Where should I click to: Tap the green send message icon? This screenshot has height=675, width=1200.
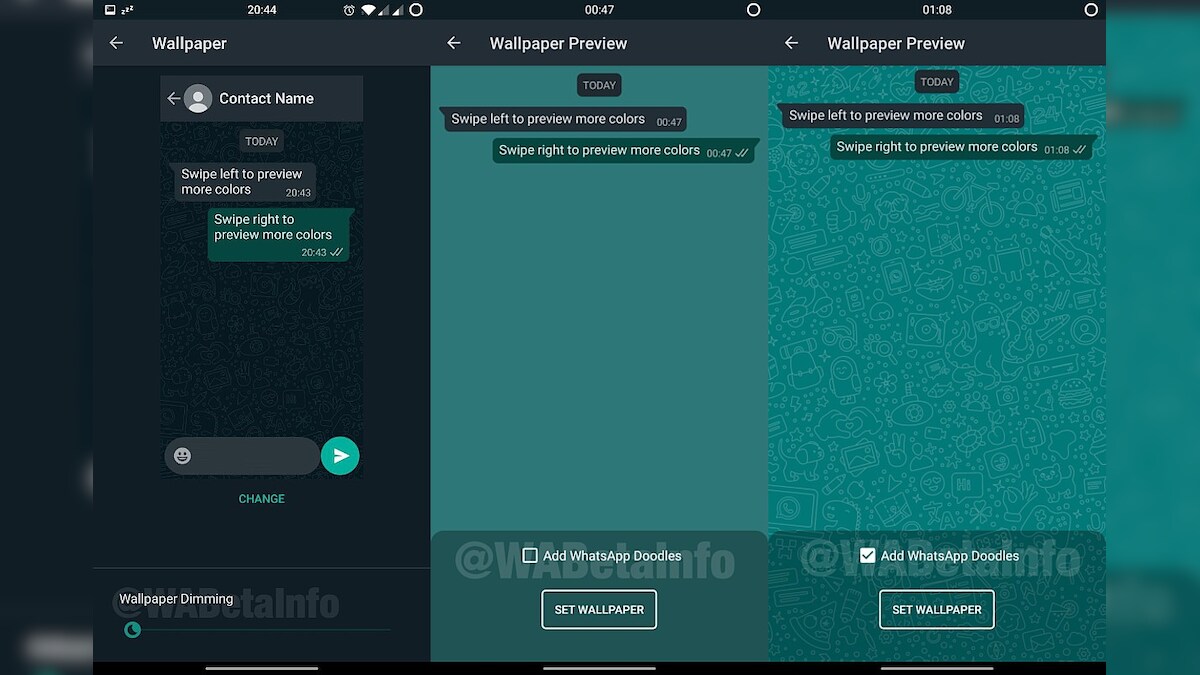340,455
